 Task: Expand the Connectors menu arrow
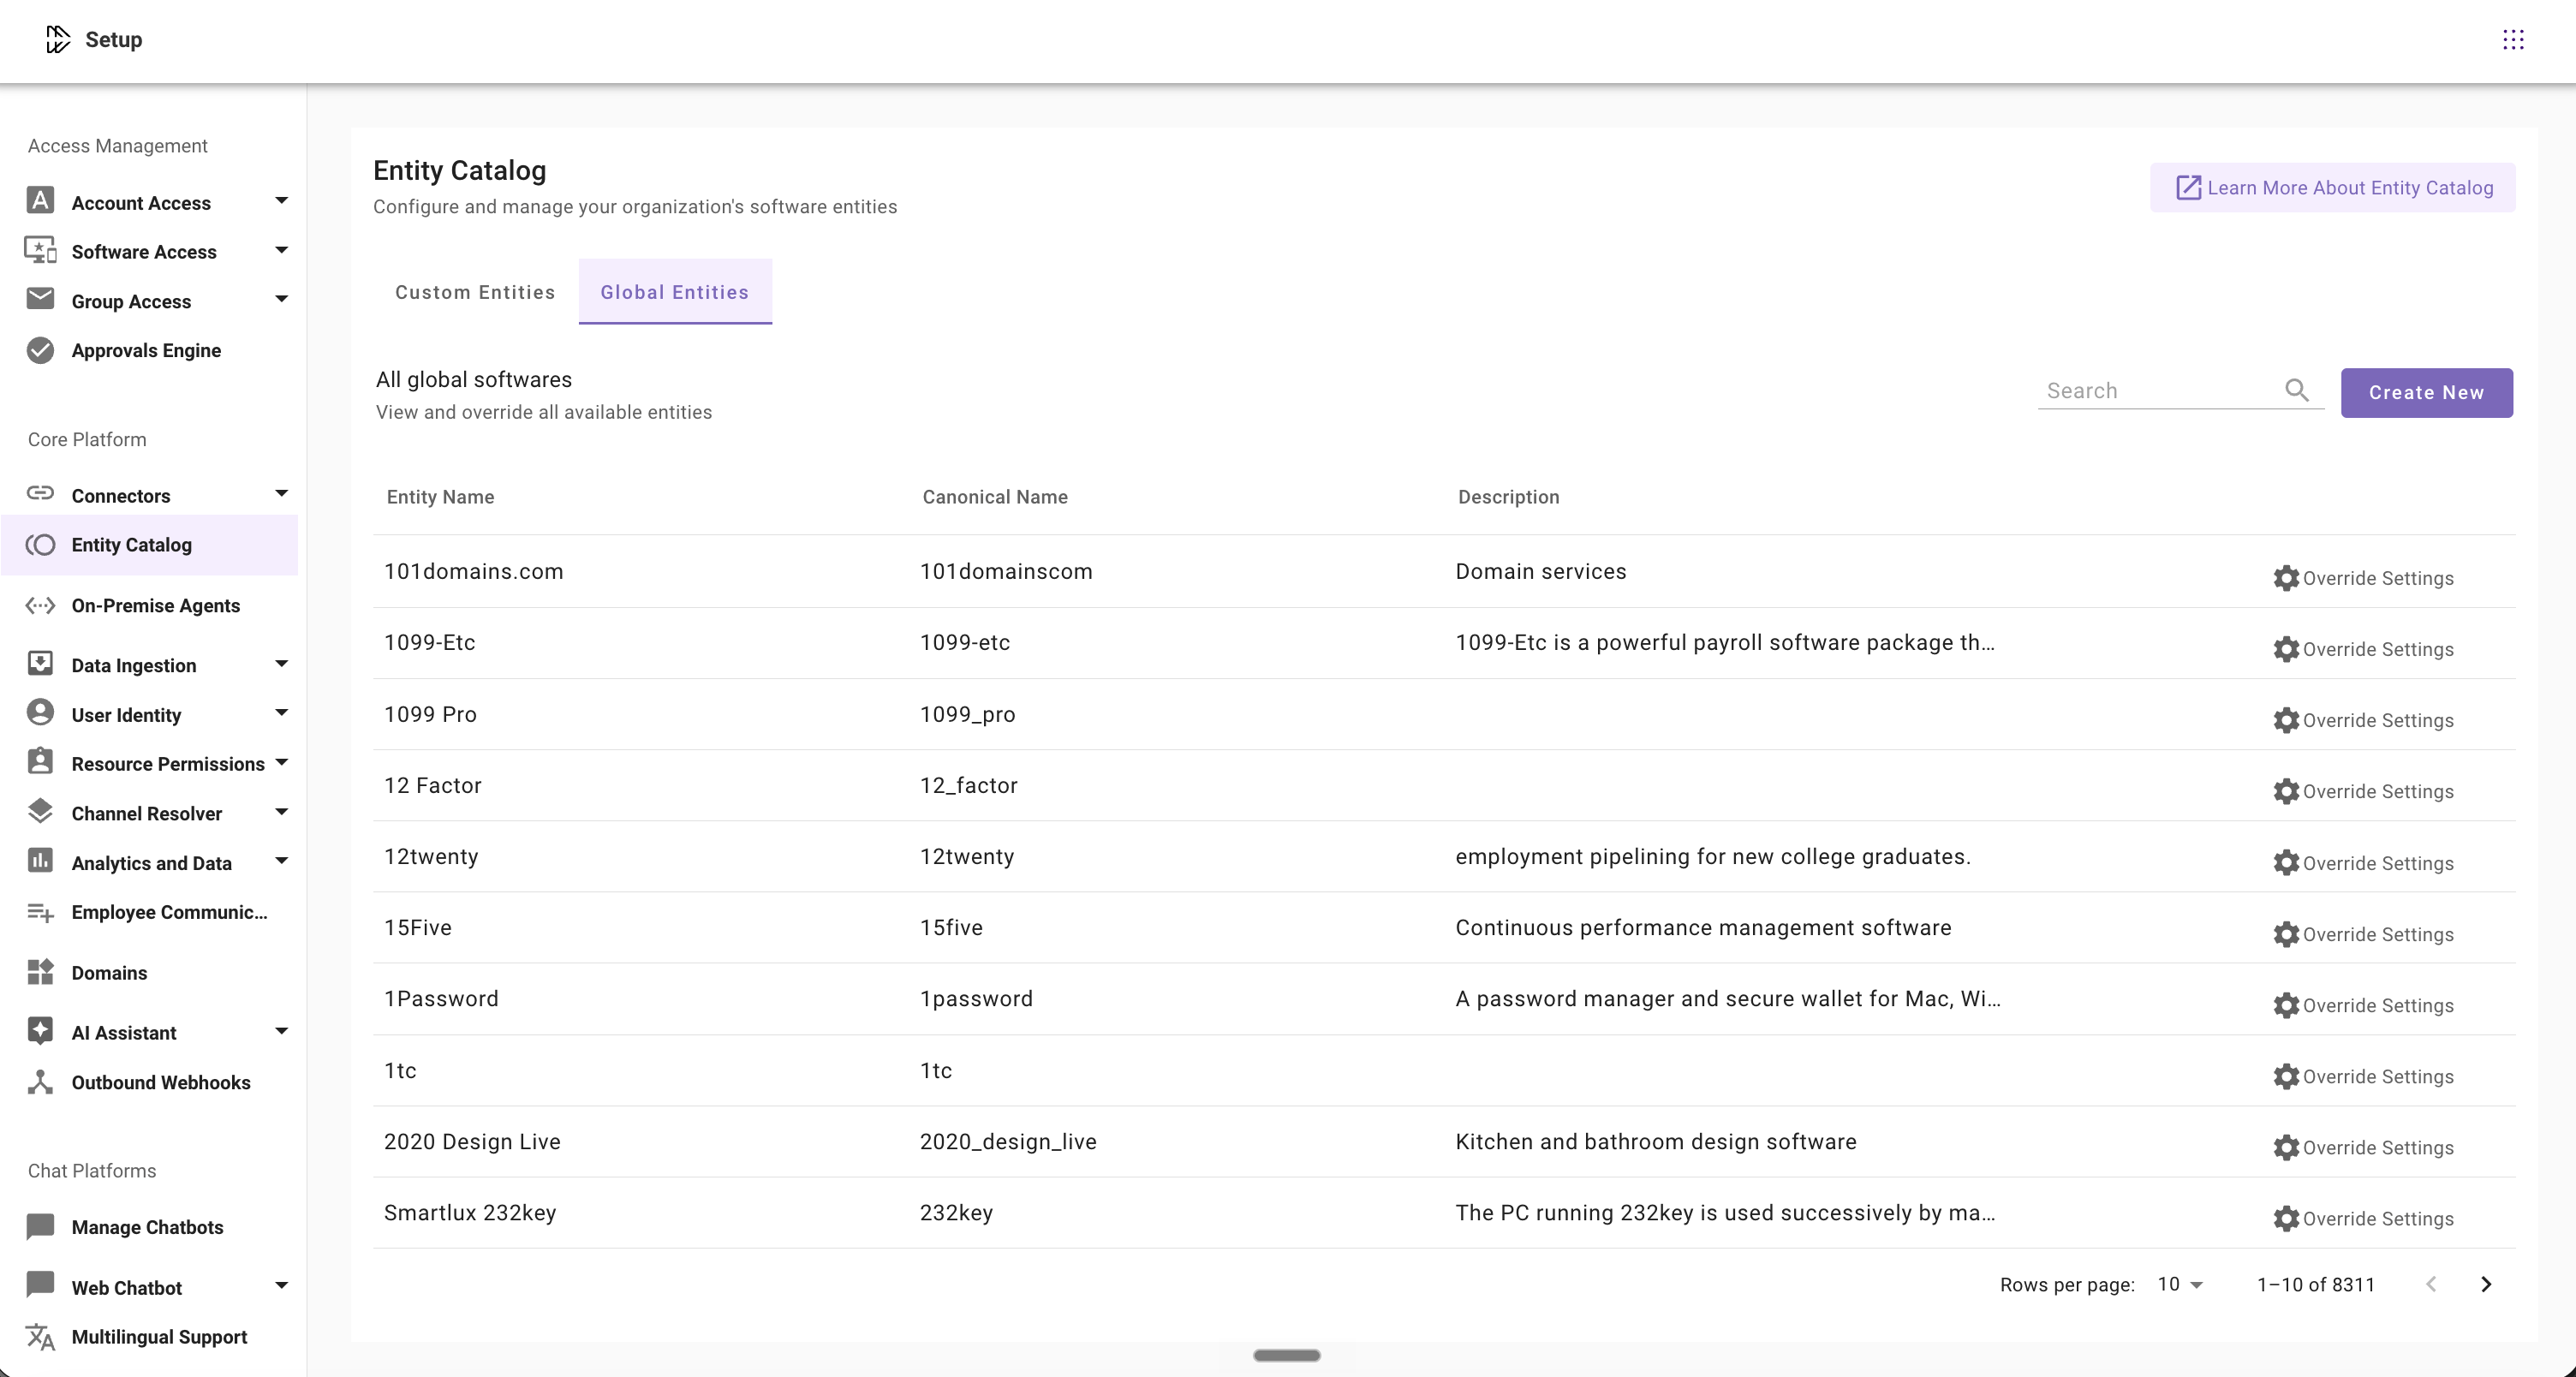[281, 493]
